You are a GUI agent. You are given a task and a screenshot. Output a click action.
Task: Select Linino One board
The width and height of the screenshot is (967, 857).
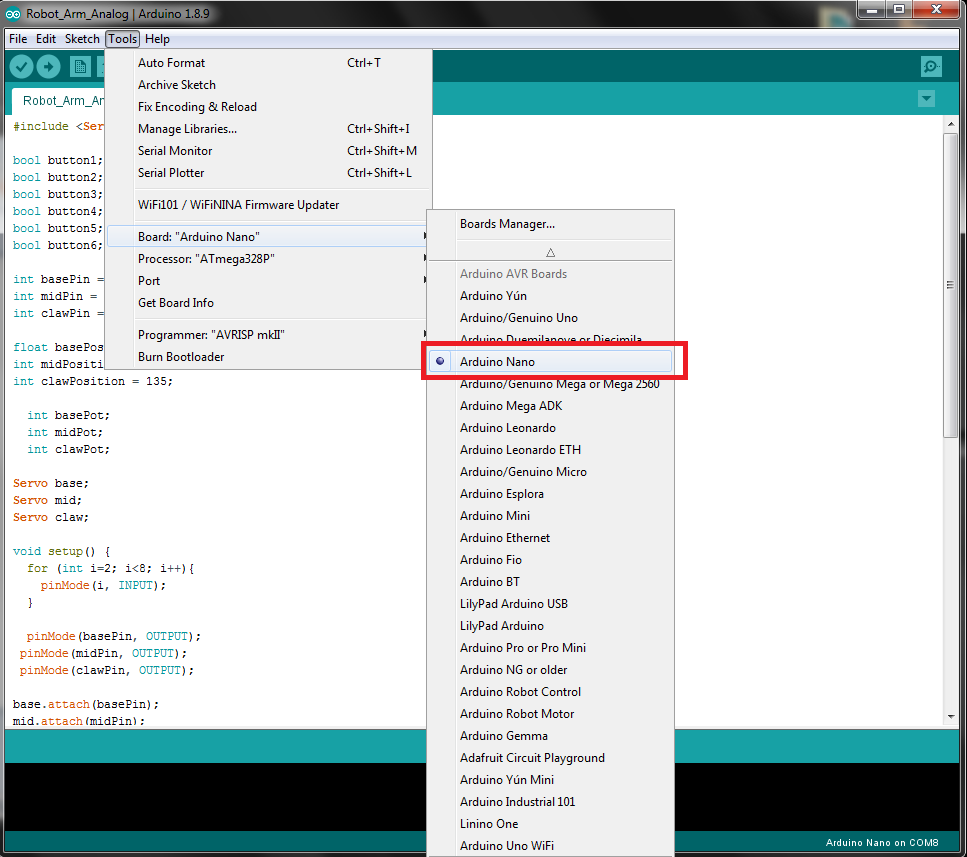(x=550, y=824)
